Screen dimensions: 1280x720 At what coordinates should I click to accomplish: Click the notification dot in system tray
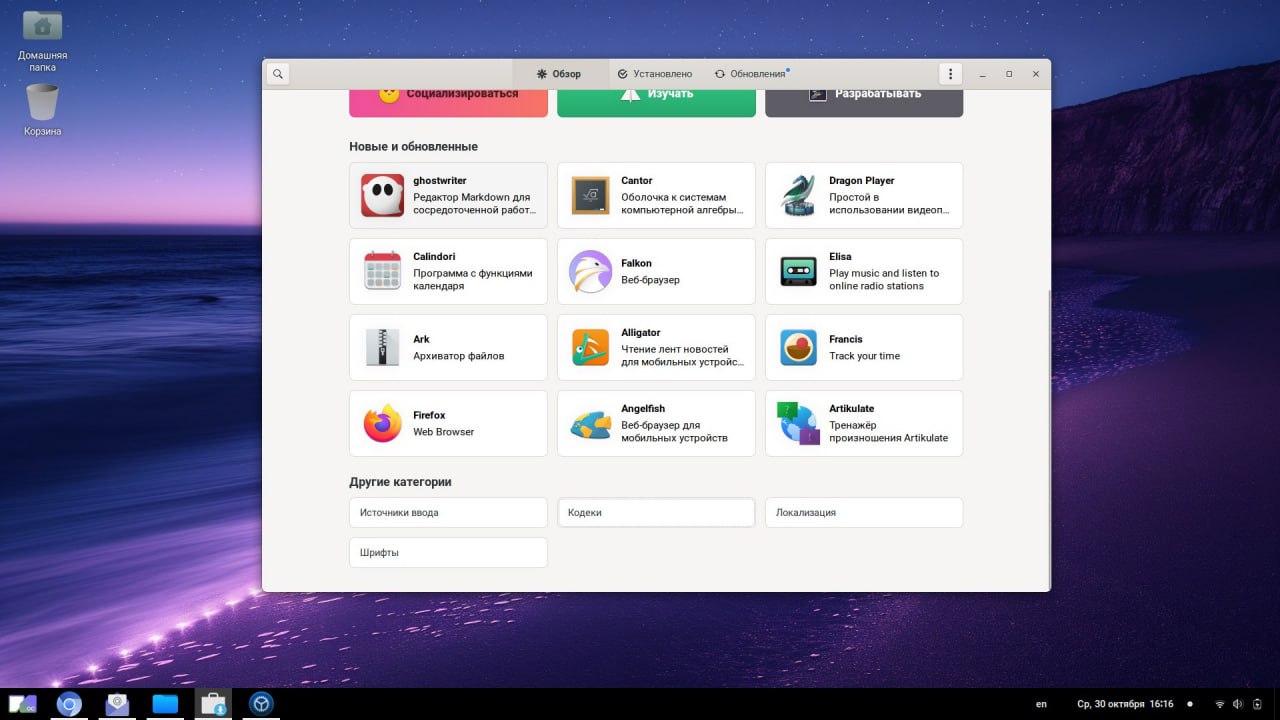(x=1189, y=704)
